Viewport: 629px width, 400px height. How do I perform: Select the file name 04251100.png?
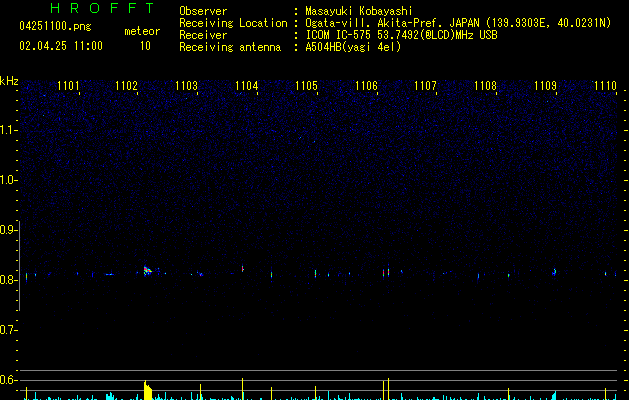[55, 26]
